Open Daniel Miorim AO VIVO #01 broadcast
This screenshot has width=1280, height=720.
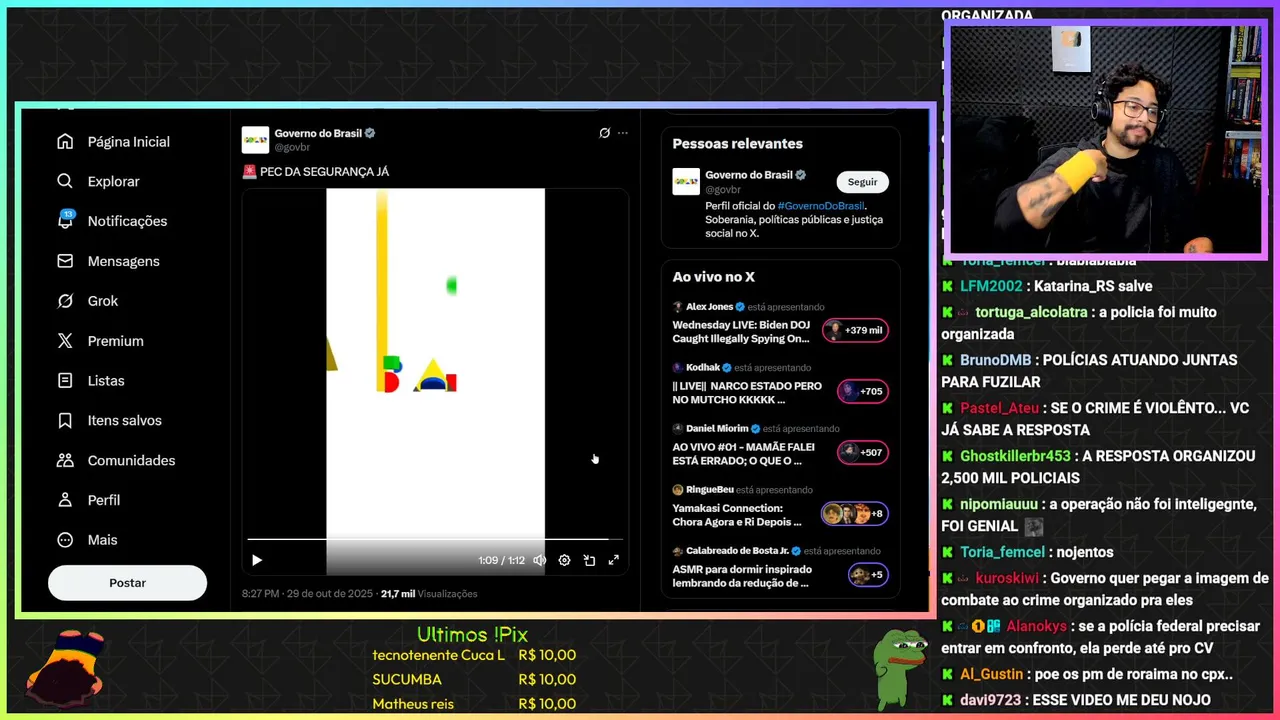pos(743,454)
